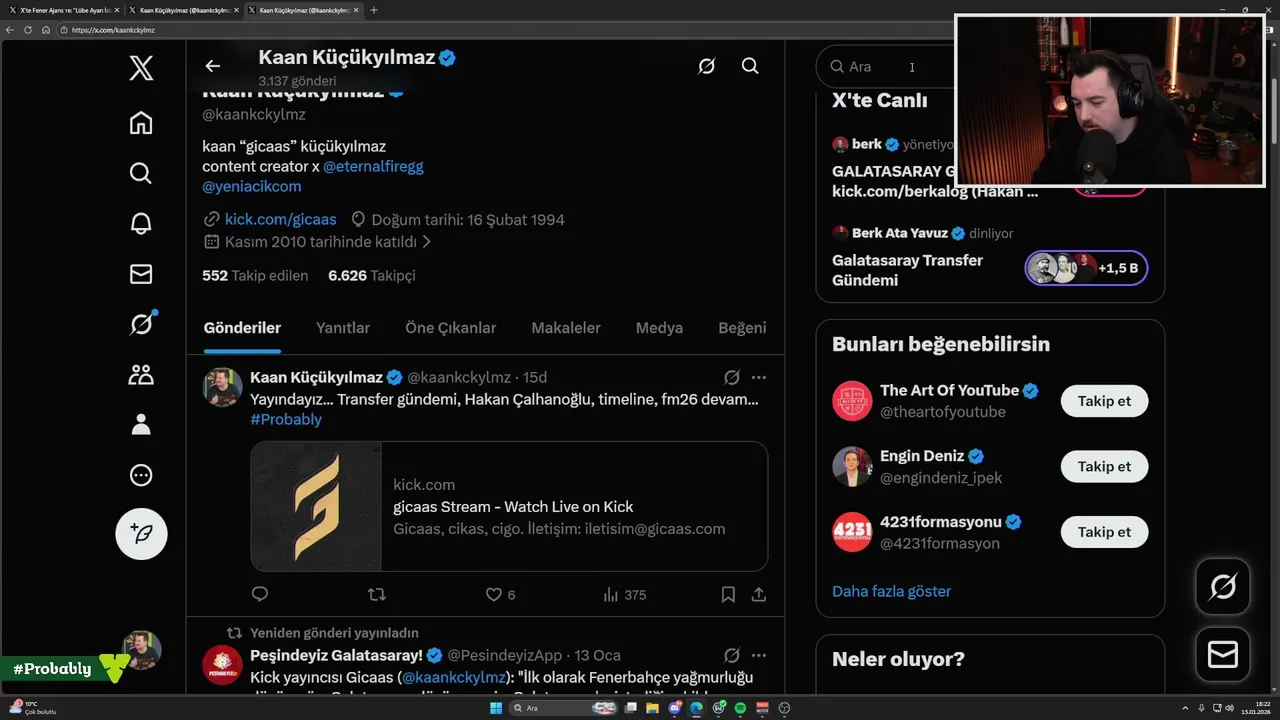Open the 552 Takip edilen list
Screen dimensions: 1280x720
255,275
